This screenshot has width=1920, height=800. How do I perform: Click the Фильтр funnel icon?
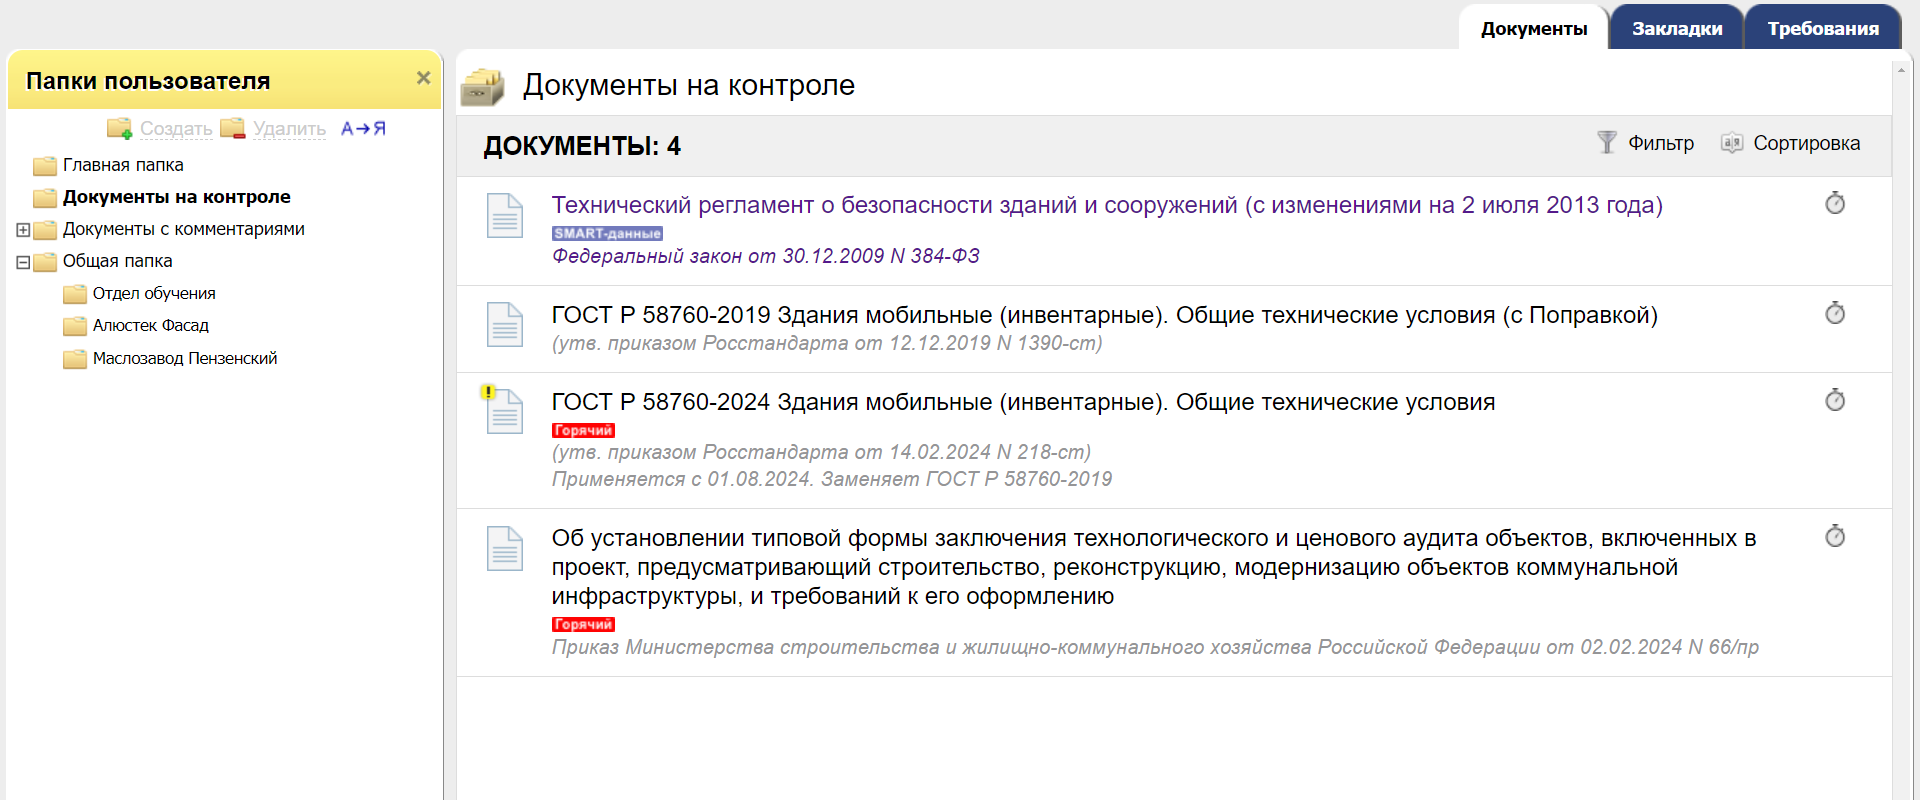(1607, 142)
